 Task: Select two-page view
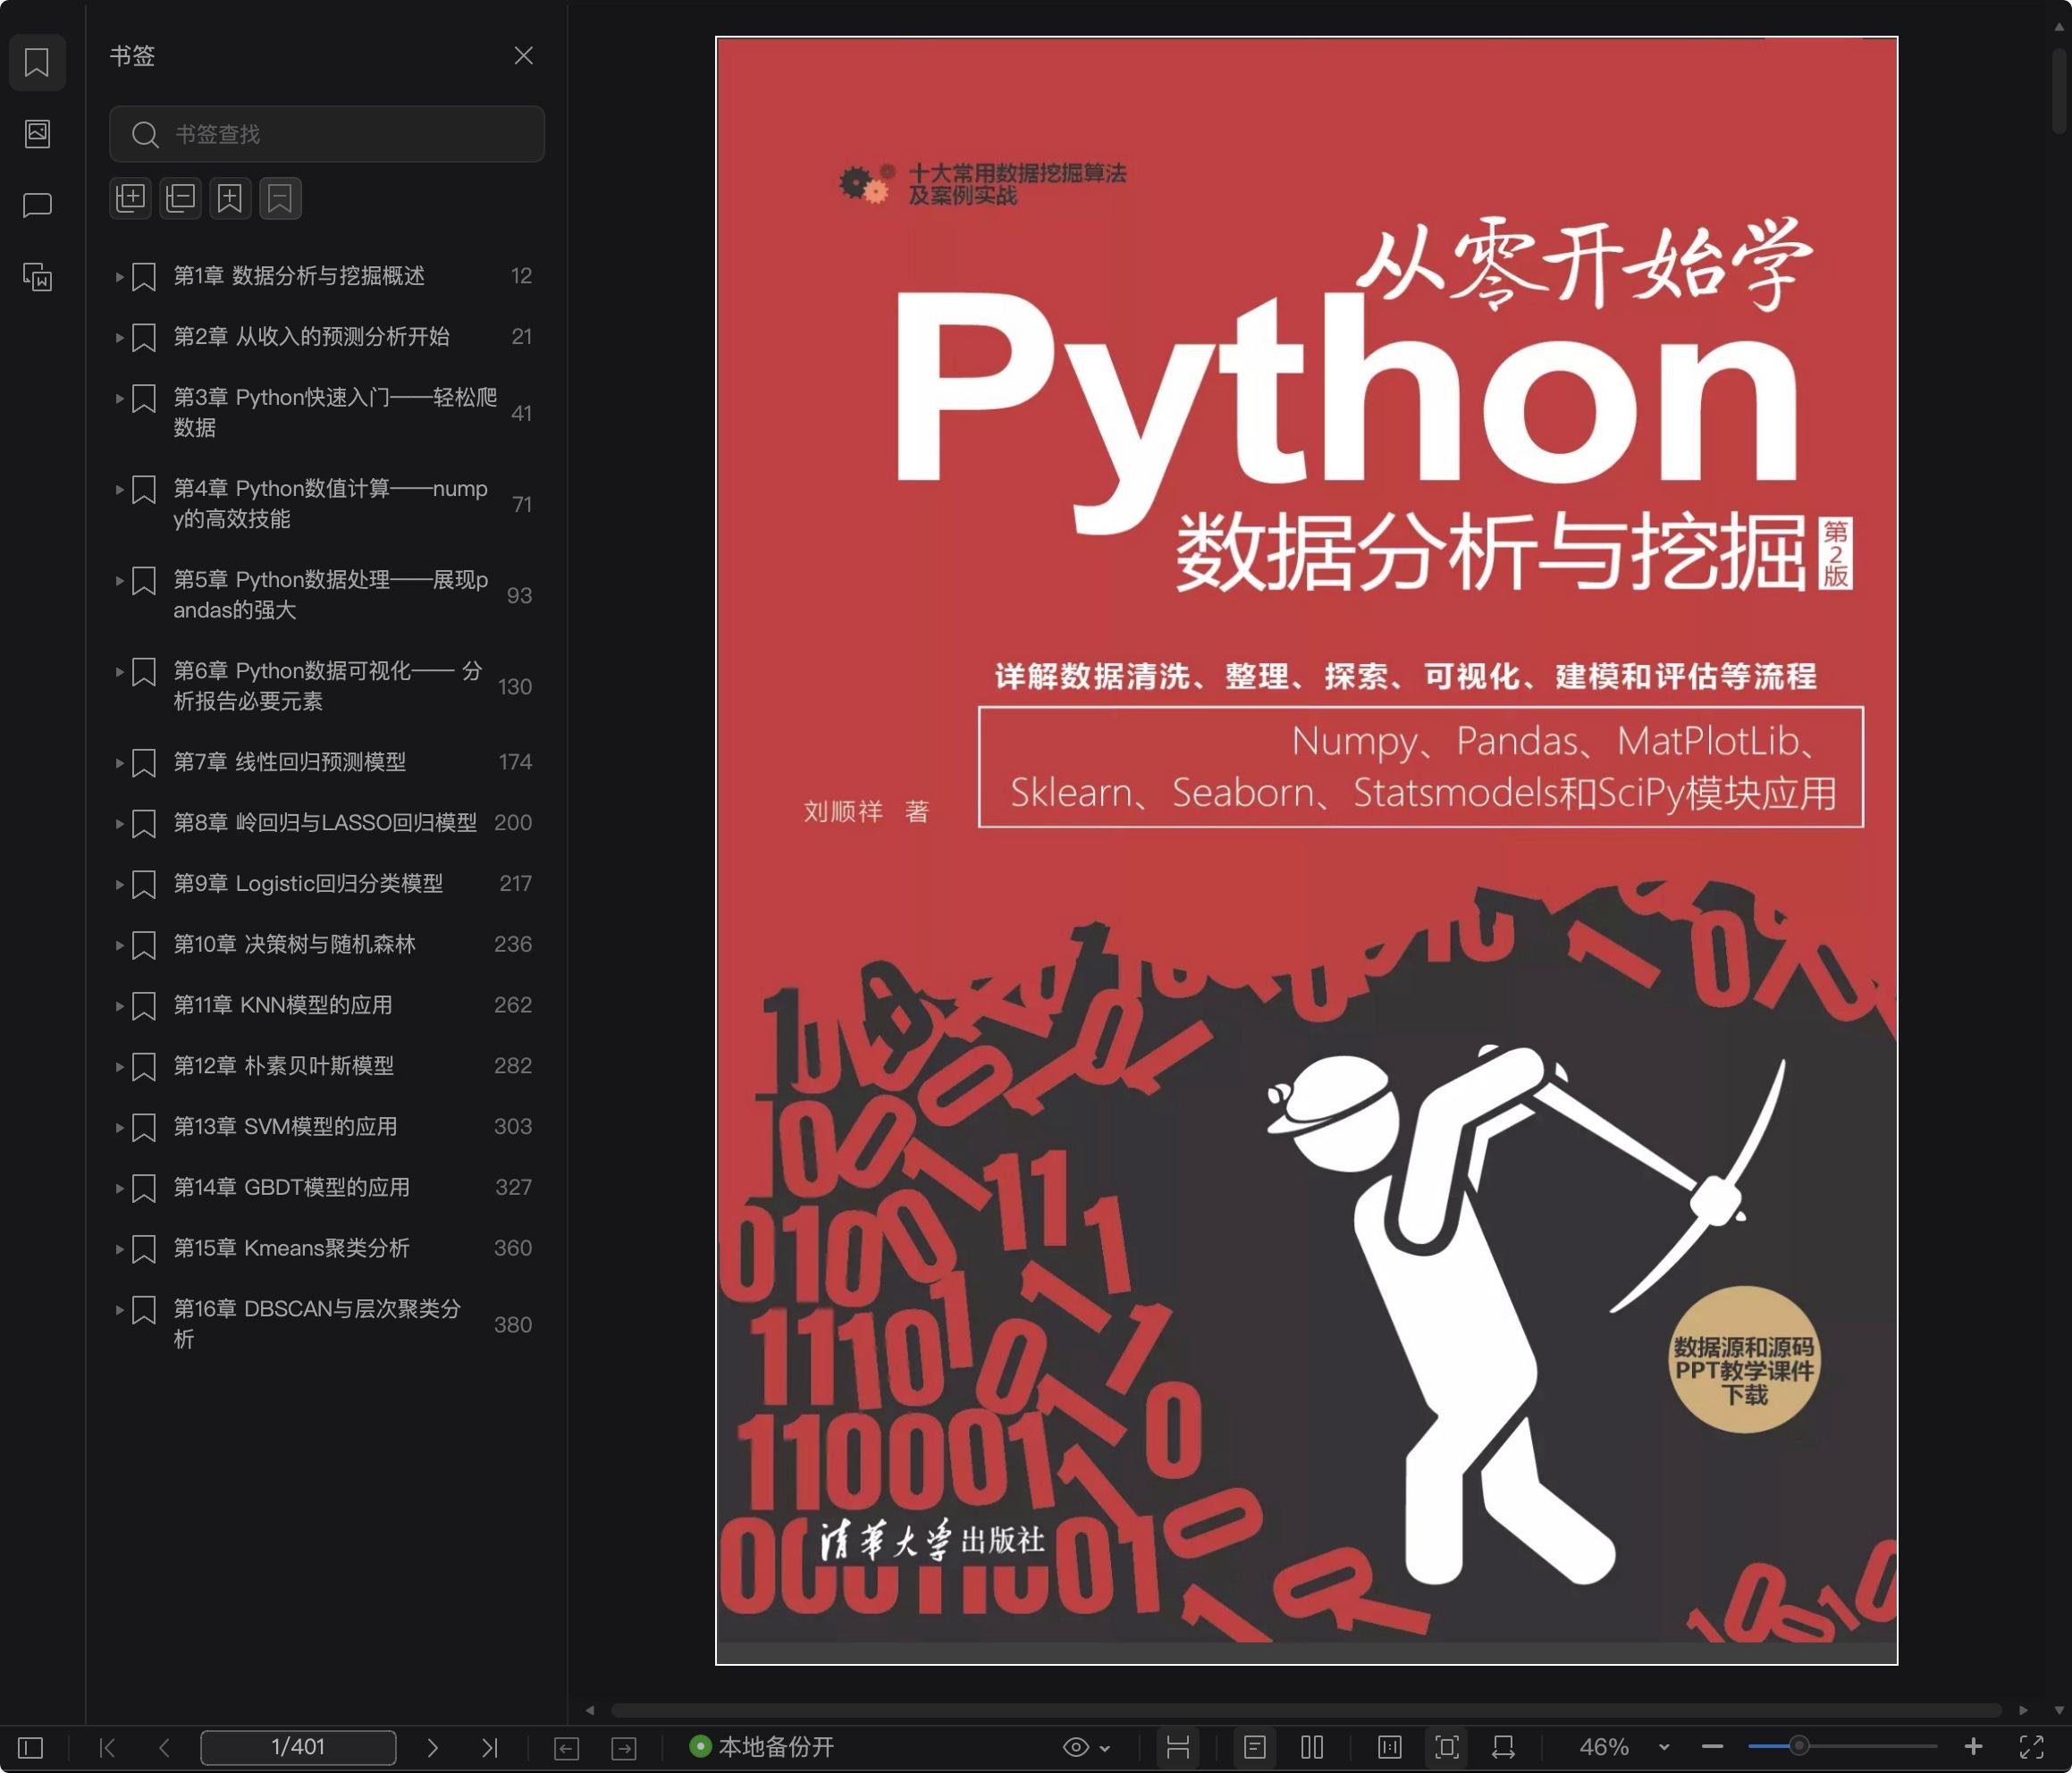pyautogui.click(x=1313, y=1747)
